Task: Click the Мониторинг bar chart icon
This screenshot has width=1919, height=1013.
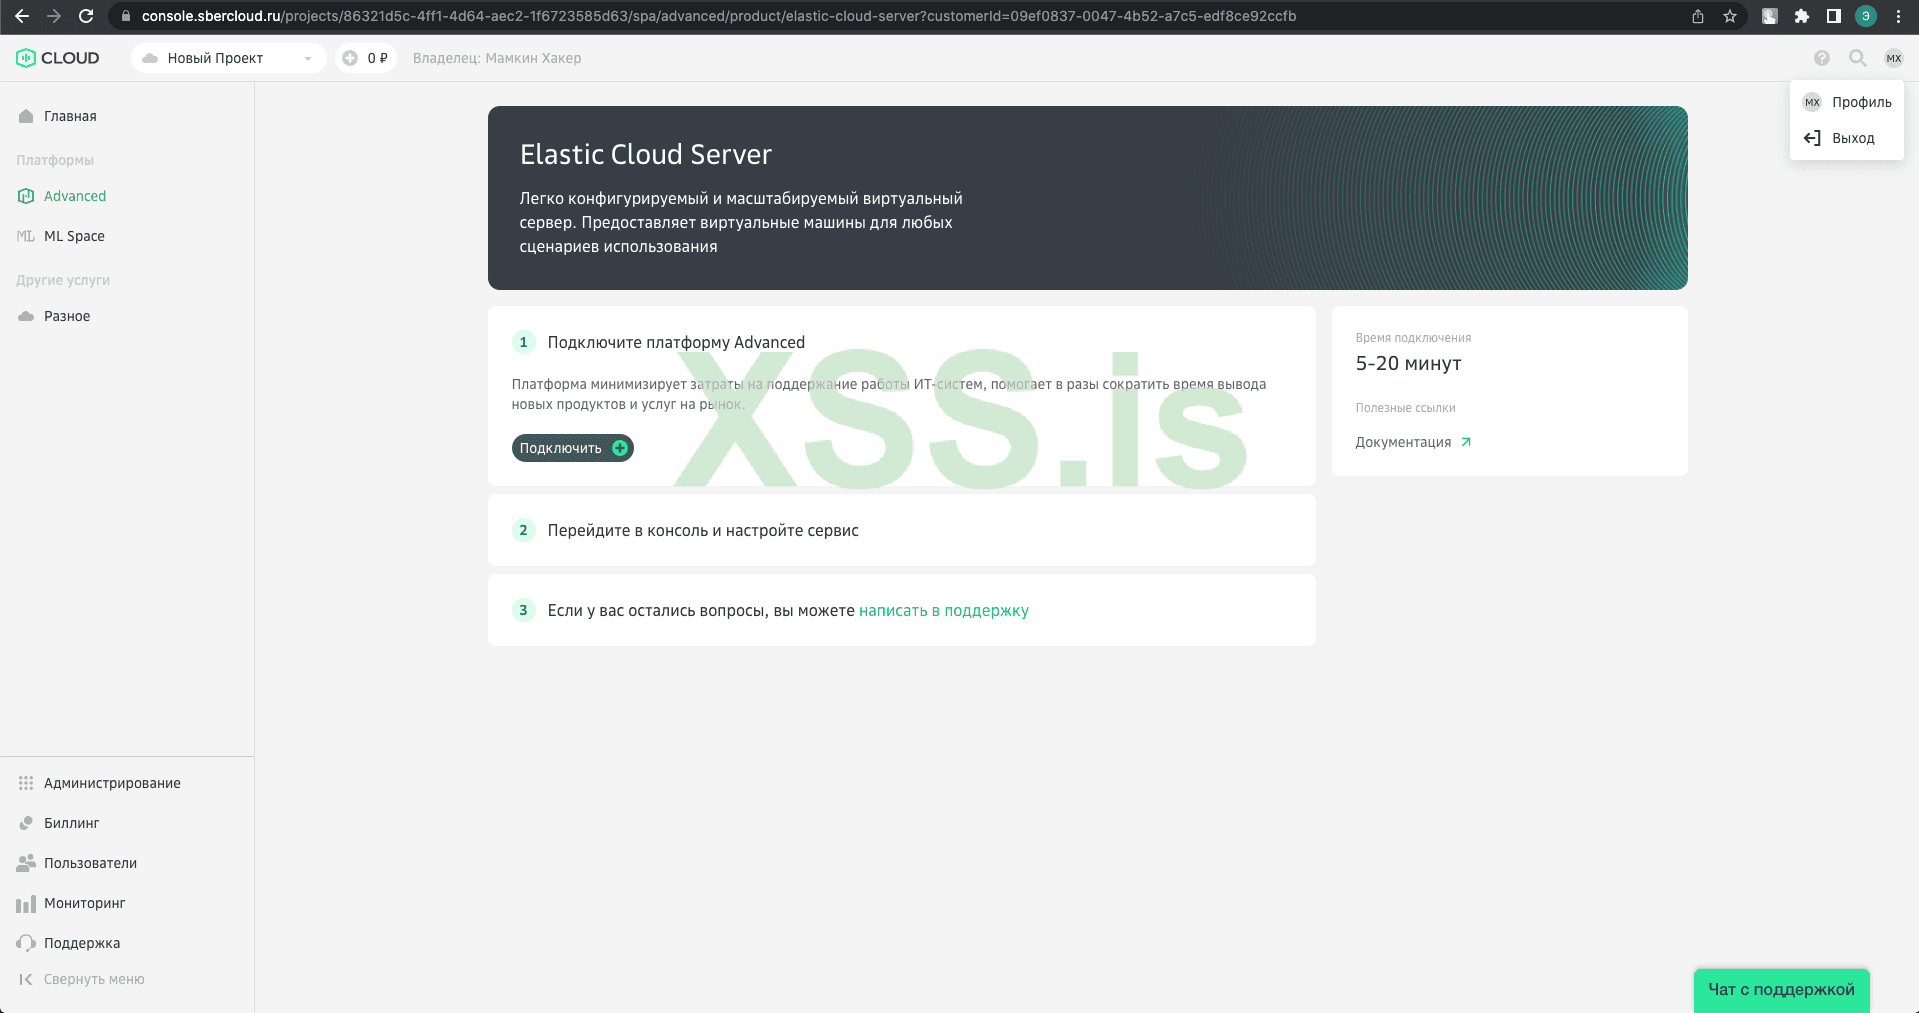Action: [x=26, y=904]
